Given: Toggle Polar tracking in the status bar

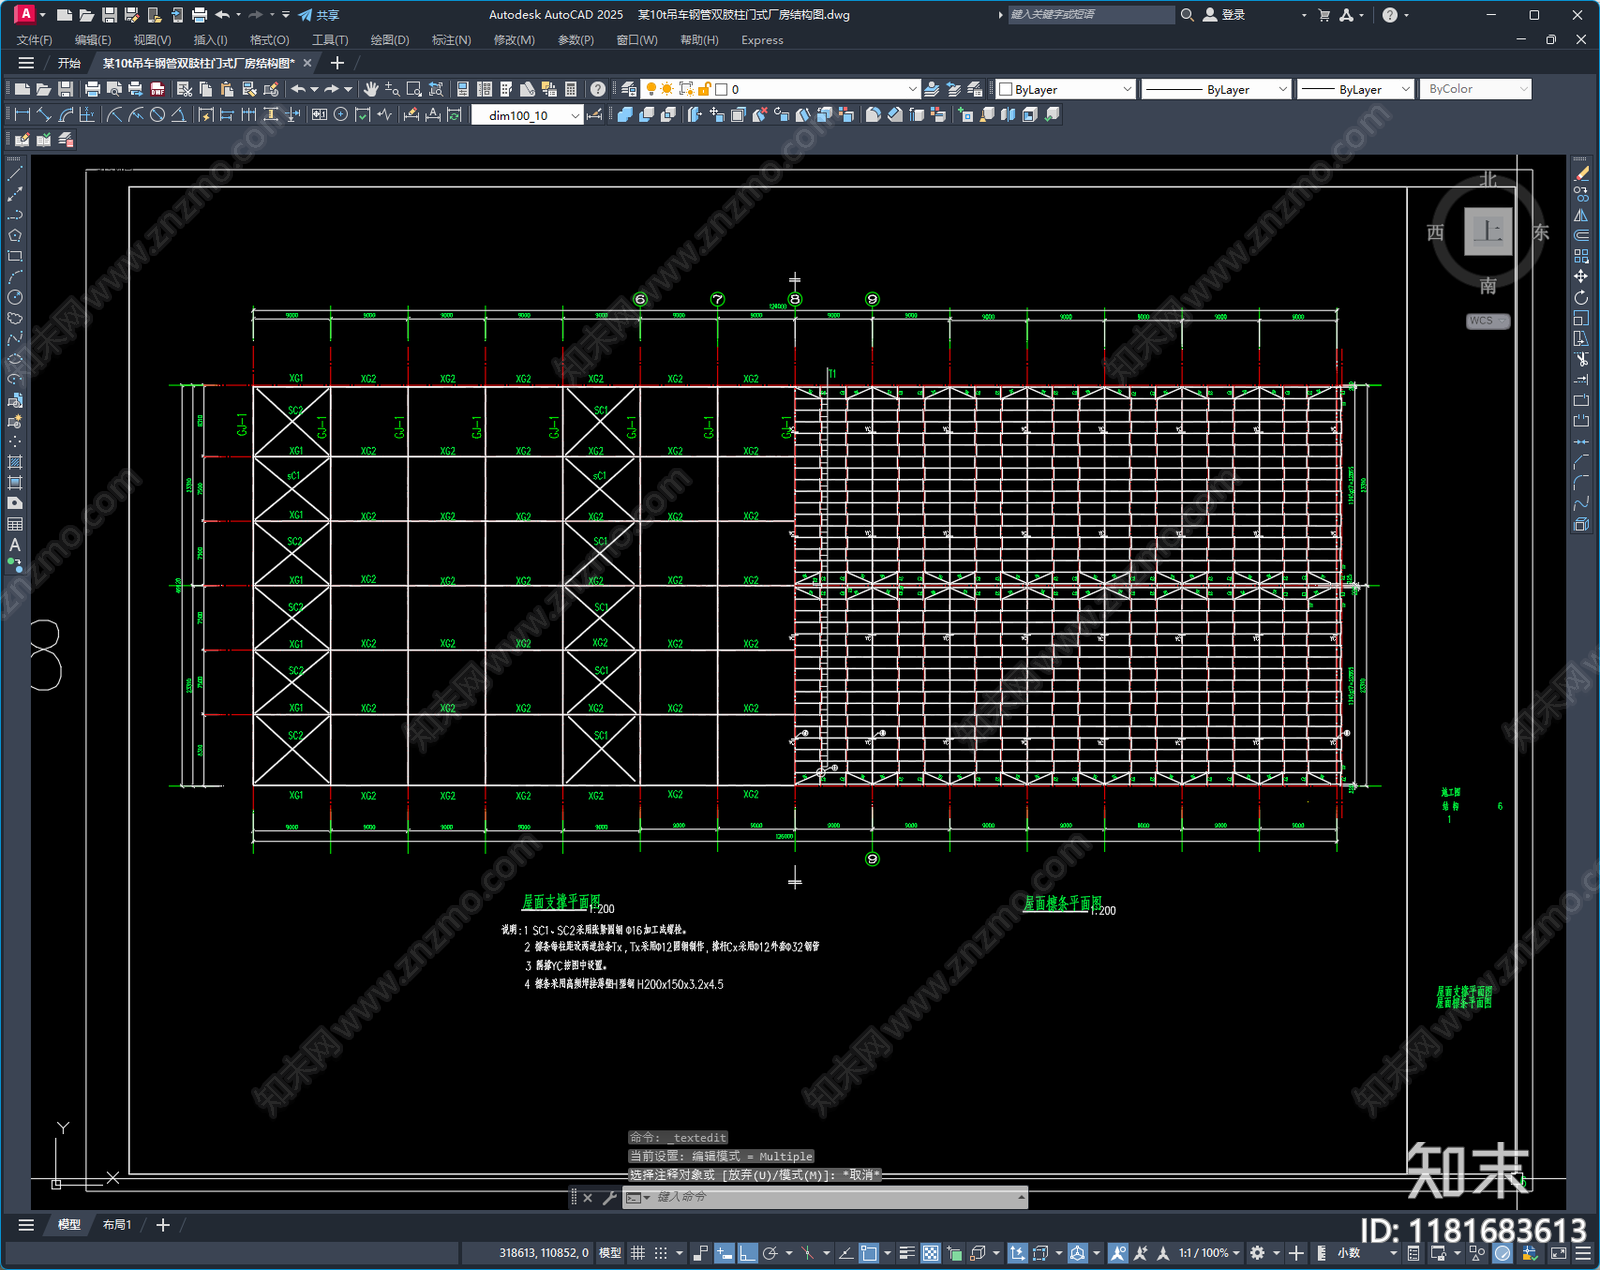Looking at the screenshot, I should pos(770,1253).
